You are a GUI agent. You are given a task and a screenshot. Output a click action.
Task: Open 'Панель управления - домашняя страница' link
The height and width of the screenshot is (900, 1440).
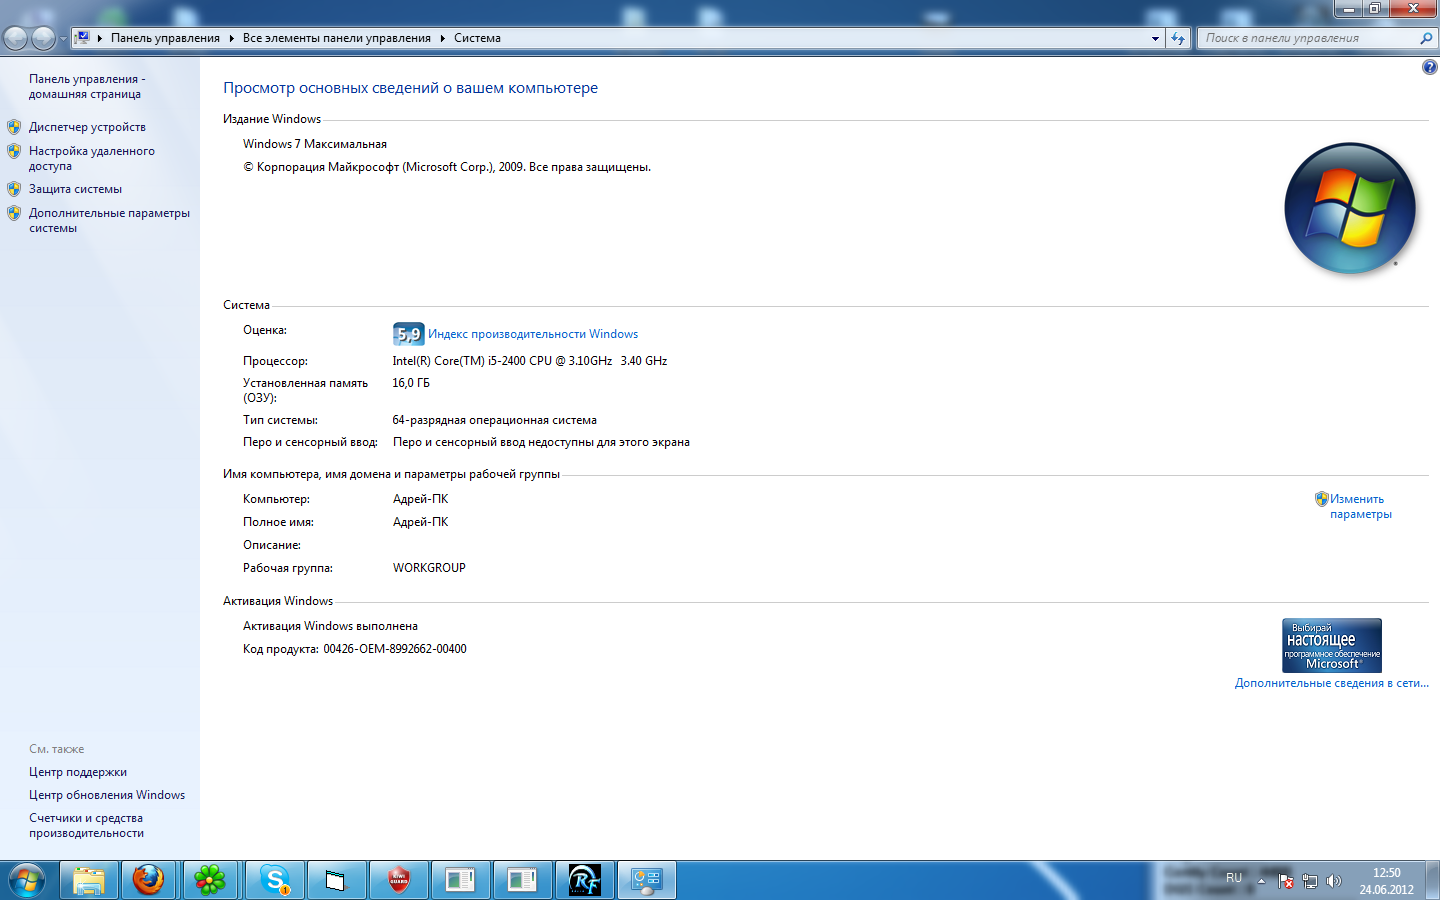(87, 86)
